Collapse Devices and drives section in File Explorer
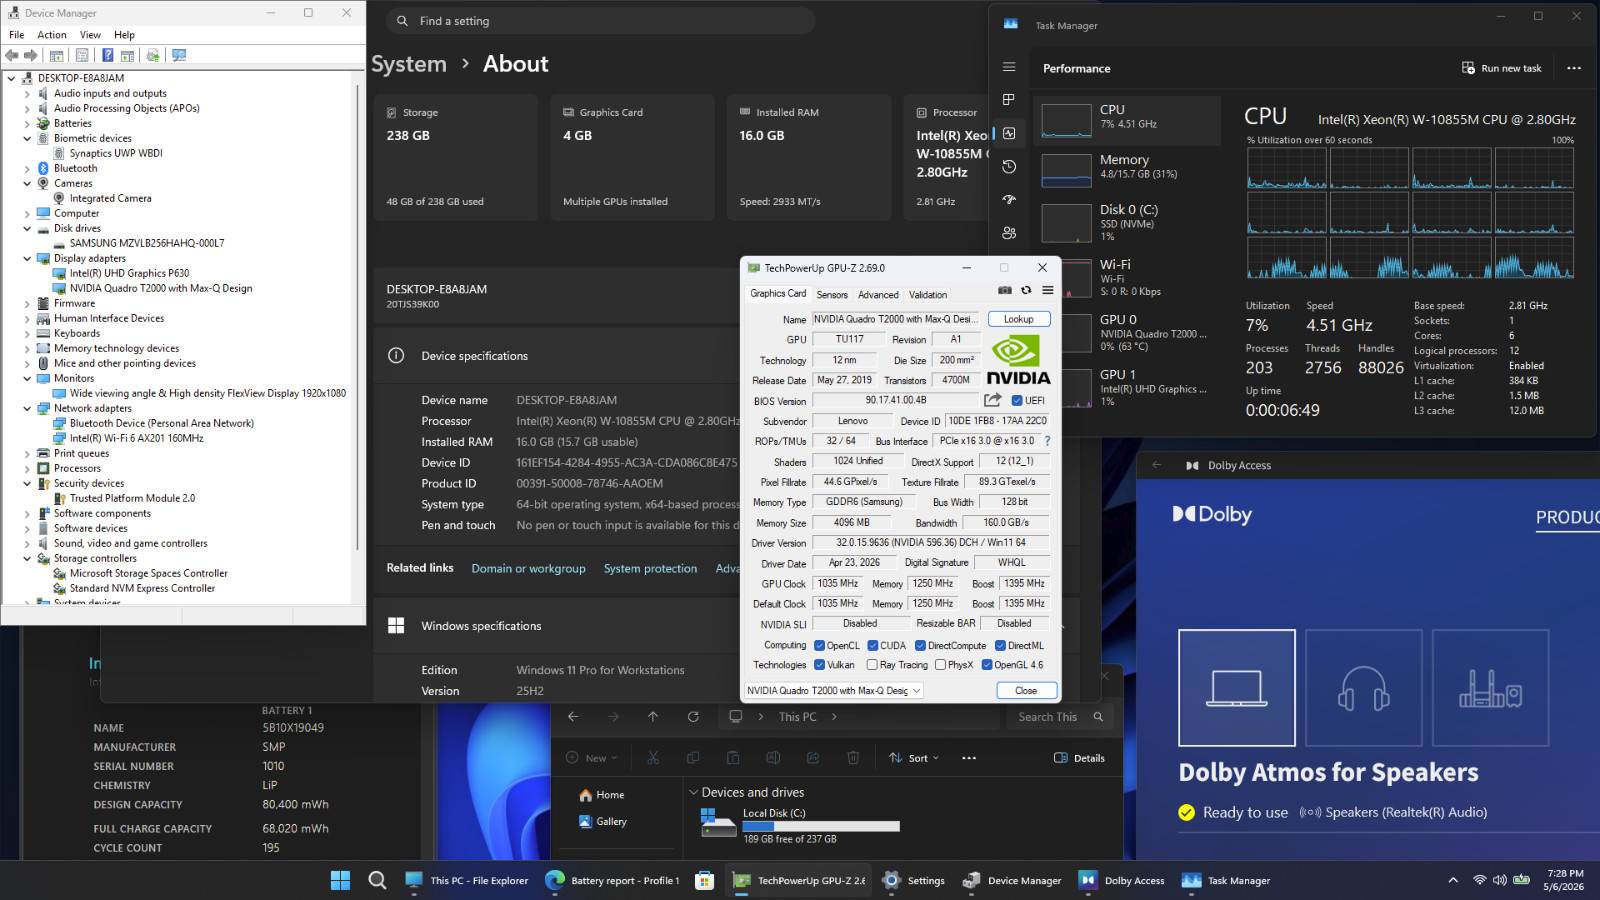The height and width of the screenshot is (900, 1600). click(x=693, y=792)
